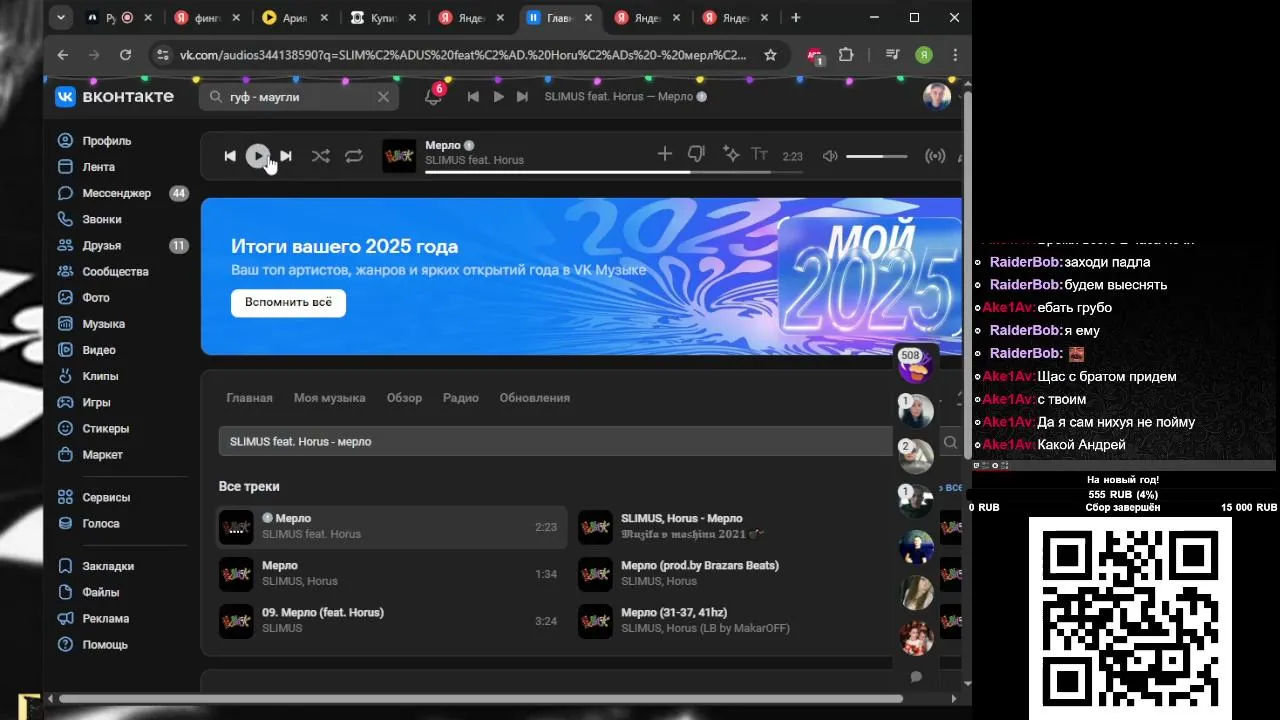This screenshot has width=1280, height=720.
Task: Open the SLIMUS feat. Horus artist link in player
Action: [x=474, y=161]
